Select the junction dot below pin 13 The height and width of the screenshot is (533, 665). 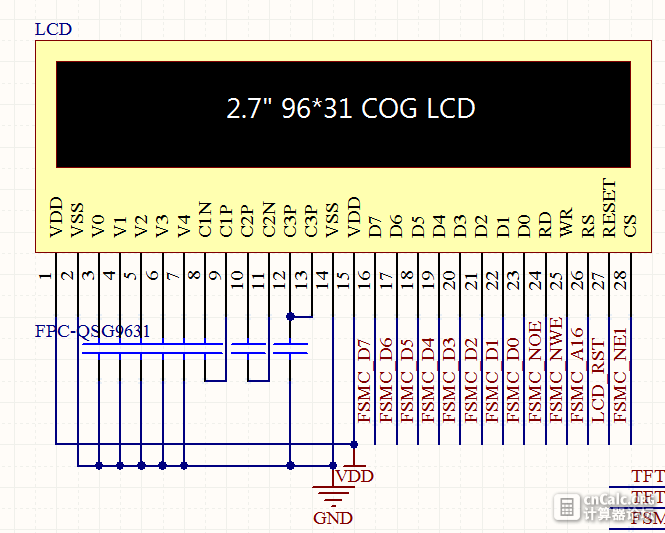[291, 316]
